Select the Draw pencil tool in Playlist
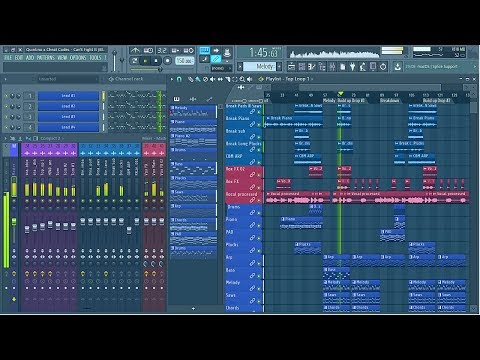 coord(190,79)
